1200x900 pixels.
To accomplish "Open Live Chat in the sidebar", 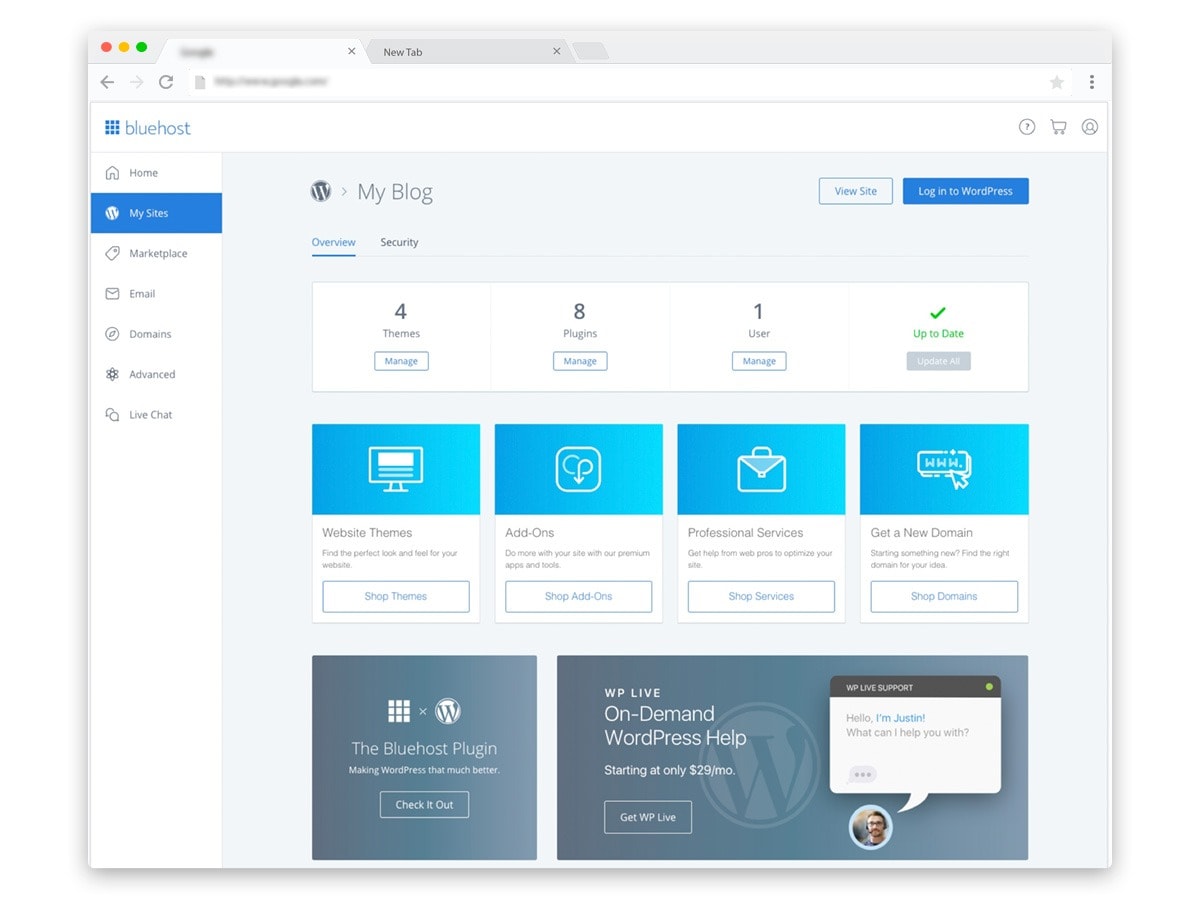I will [156, 414].
